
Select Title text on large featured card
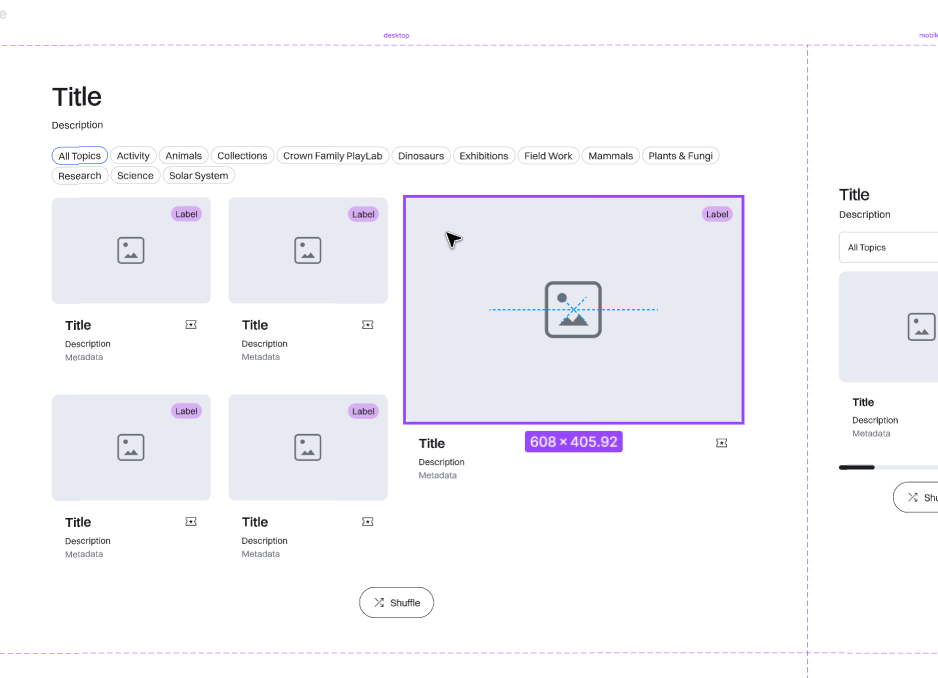coord(432,443)
